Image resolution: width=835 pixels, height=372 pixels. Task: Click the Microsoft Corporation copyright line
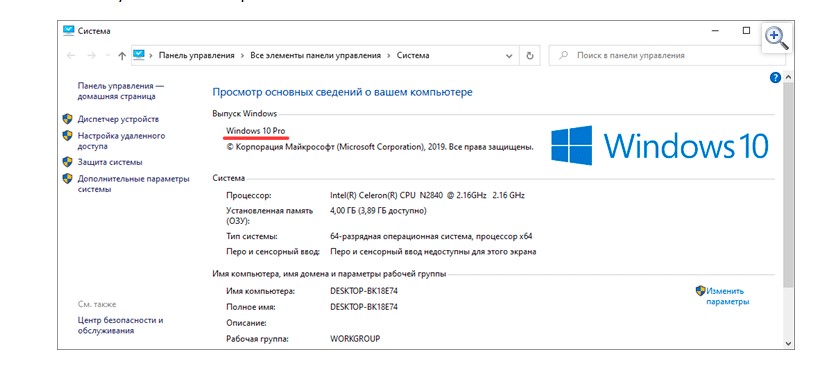pyautogui.click(x=380, y=146)
